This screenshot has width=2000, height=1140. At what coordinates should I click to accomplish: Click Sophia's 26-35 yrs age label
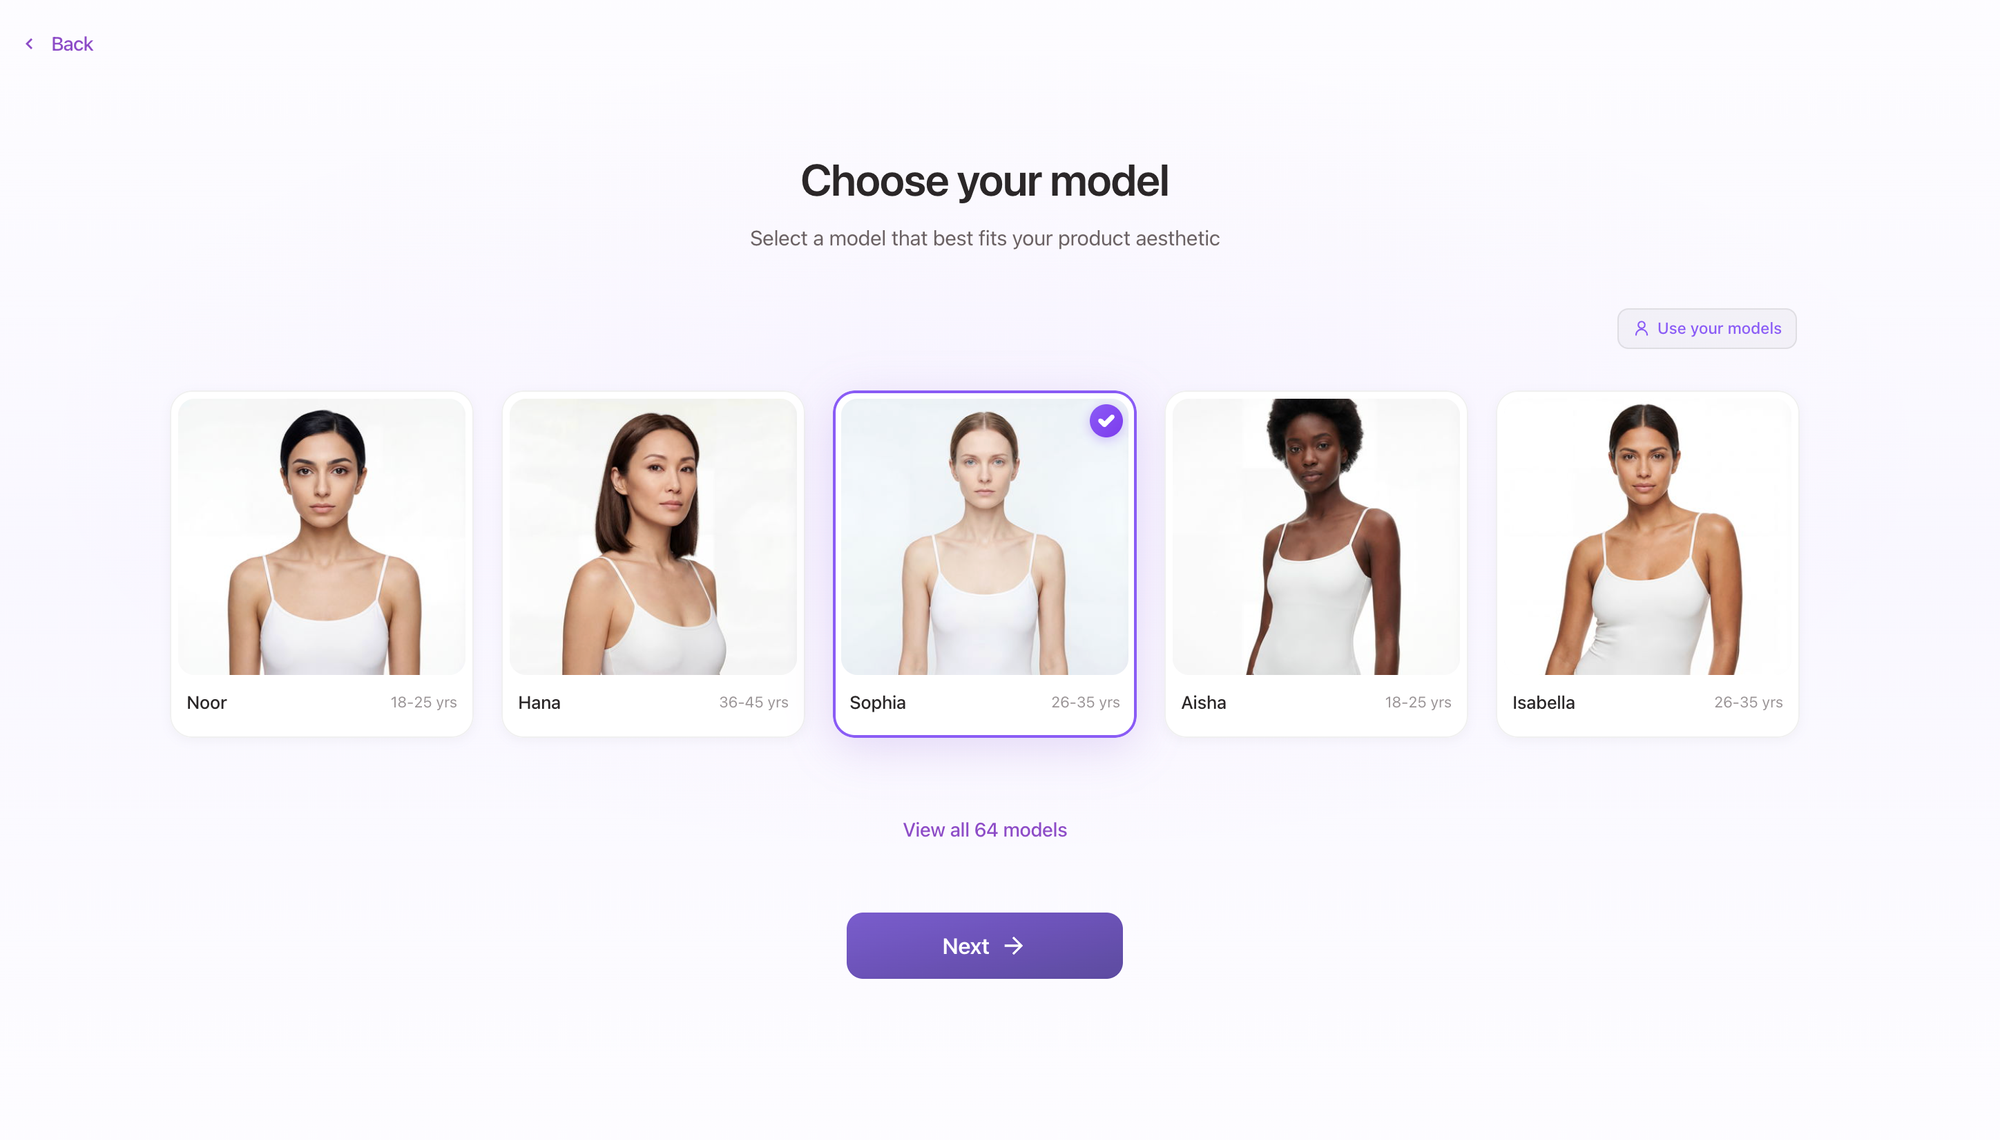click(x=1085, y=703)
